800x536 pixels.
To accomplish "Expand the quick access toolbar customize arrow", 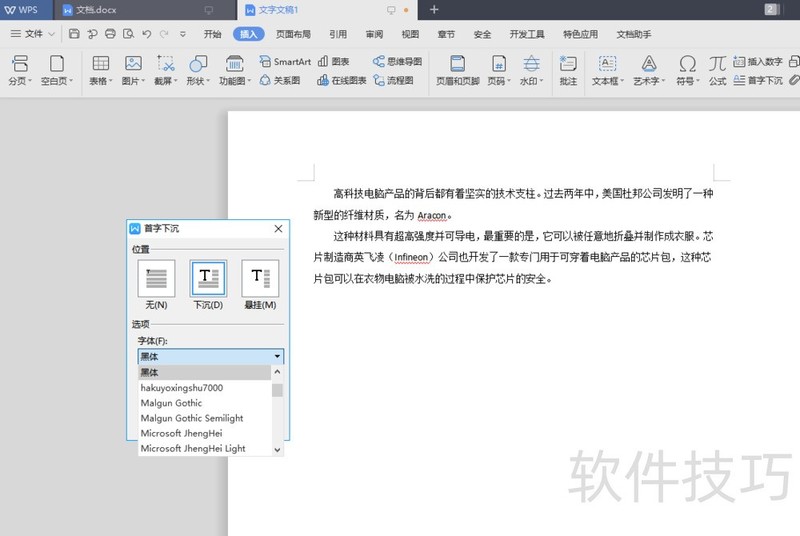I will (x=183, y=34).
